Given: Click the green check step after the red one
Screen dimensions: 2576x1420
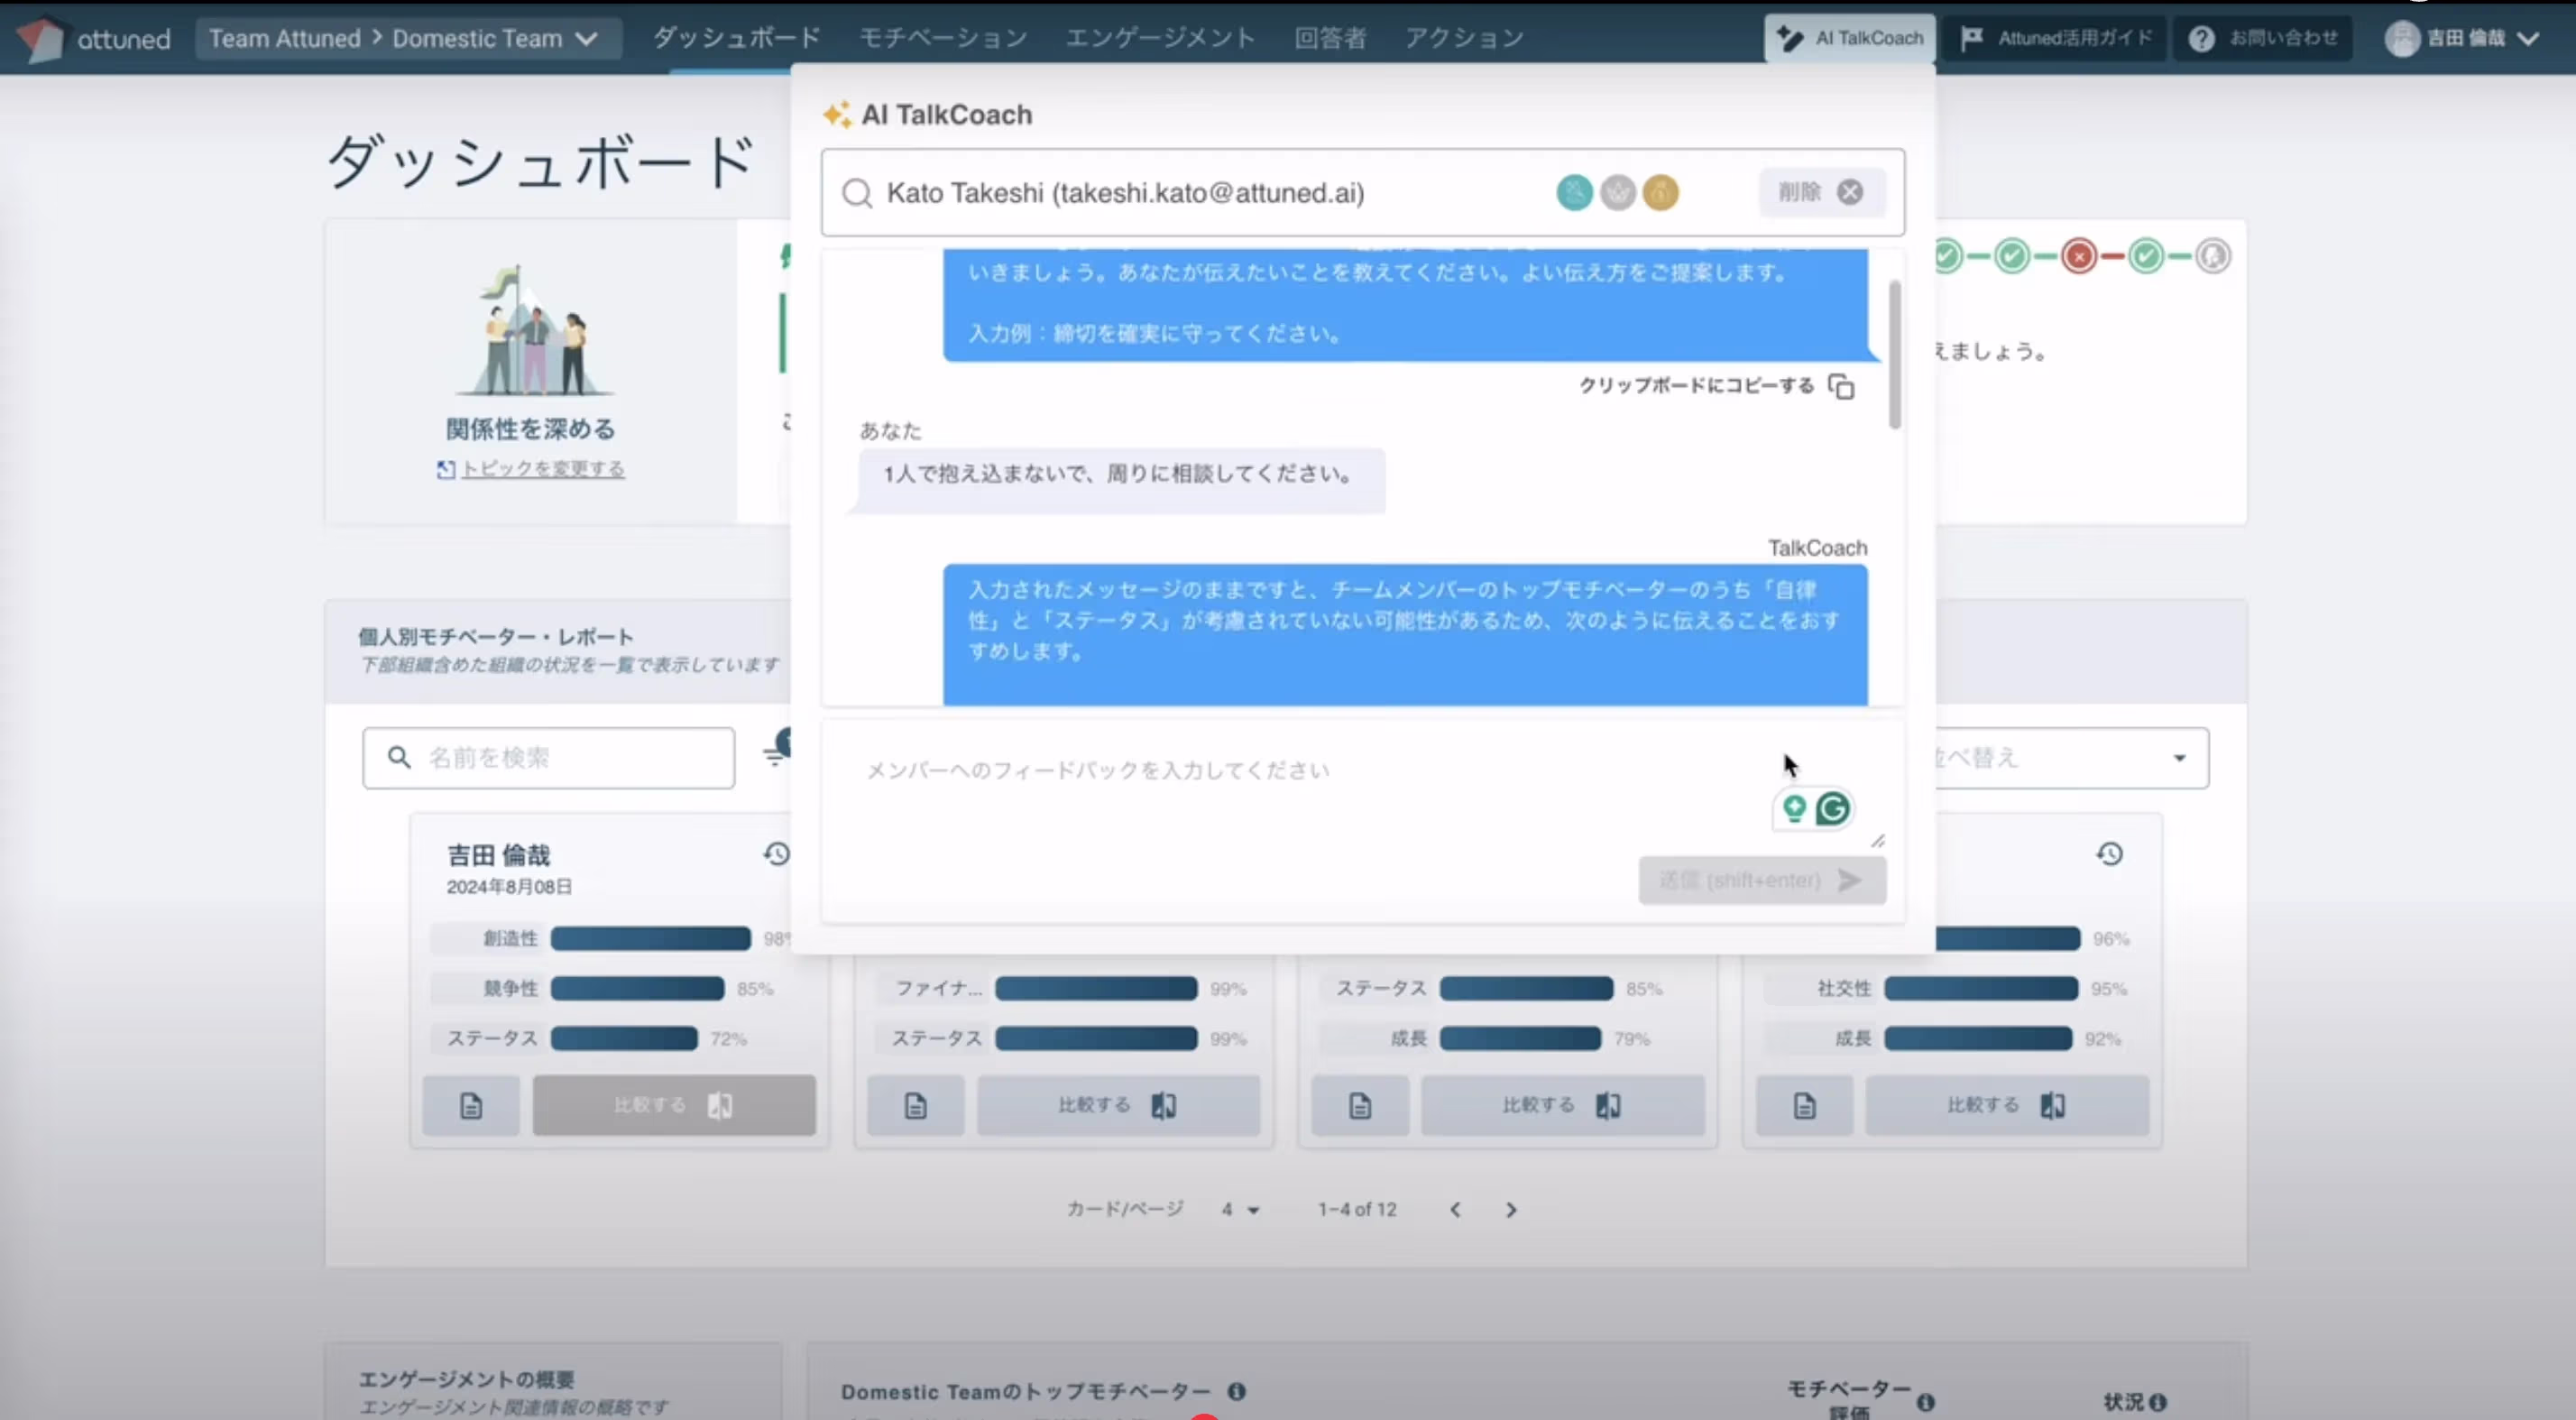Looking at the screenshot, I should [x=2146, y=256].
